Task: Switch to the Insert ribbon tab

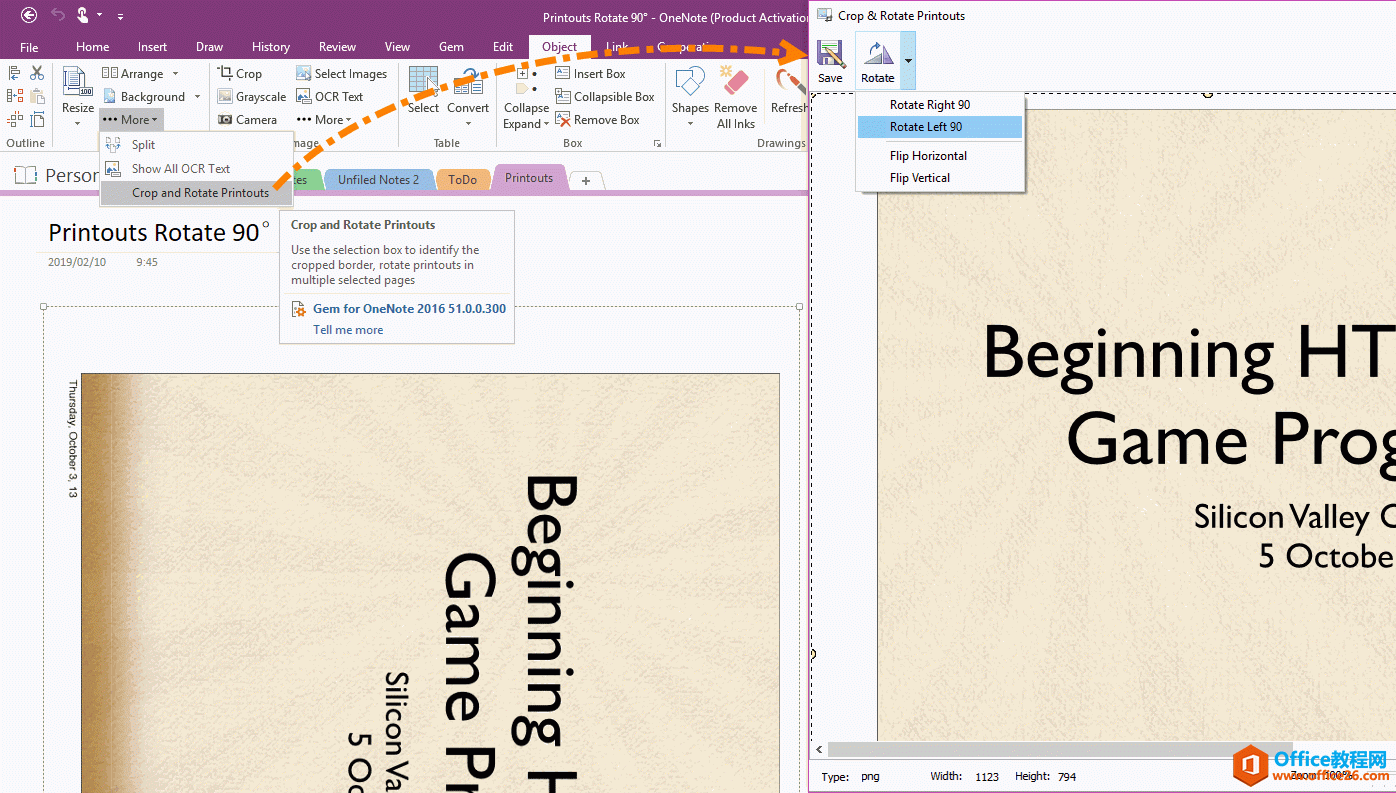Action: tap(152, 47)
